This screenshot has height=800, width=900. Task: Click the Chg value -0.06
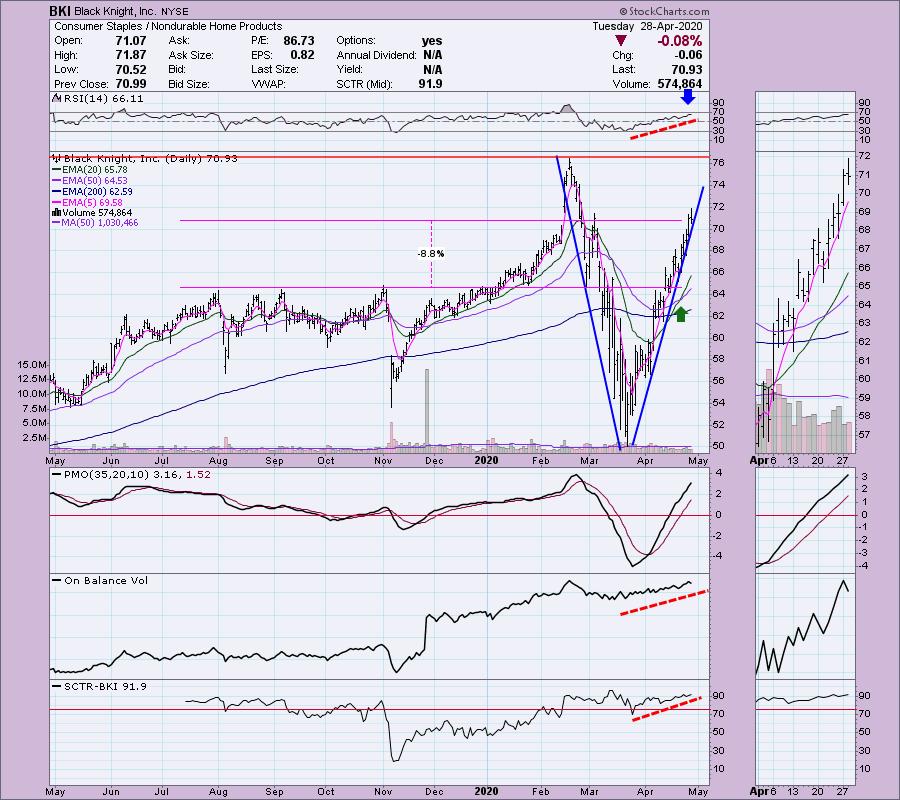(688, 55)
